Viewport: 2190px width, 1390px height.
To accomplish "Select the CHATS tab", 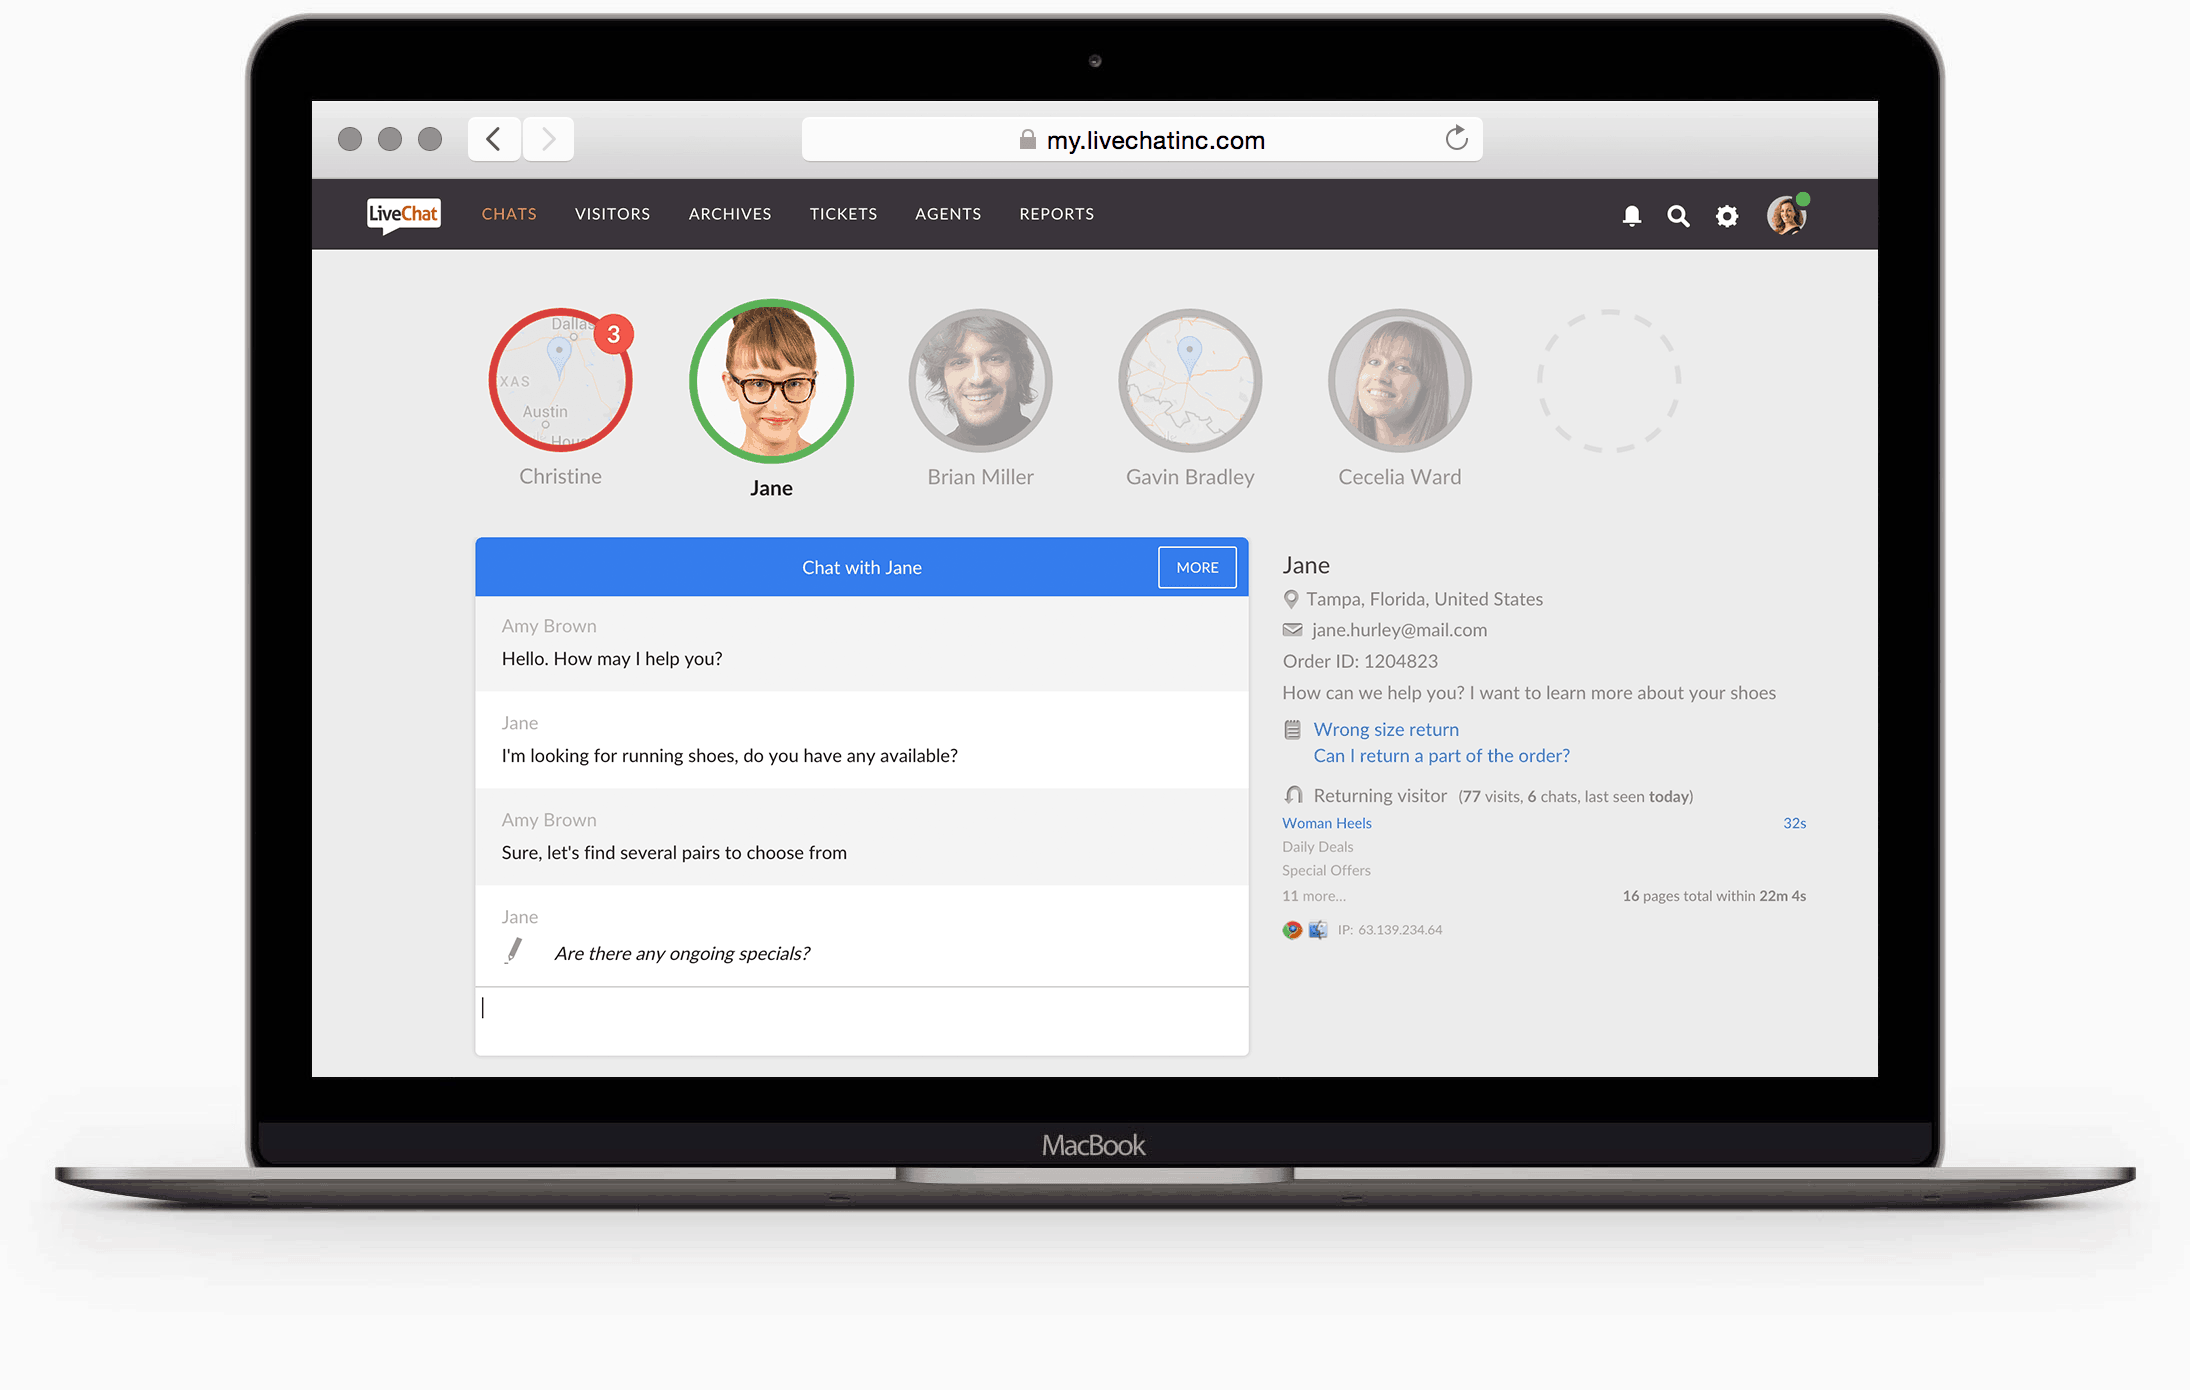I will point(509,212).
